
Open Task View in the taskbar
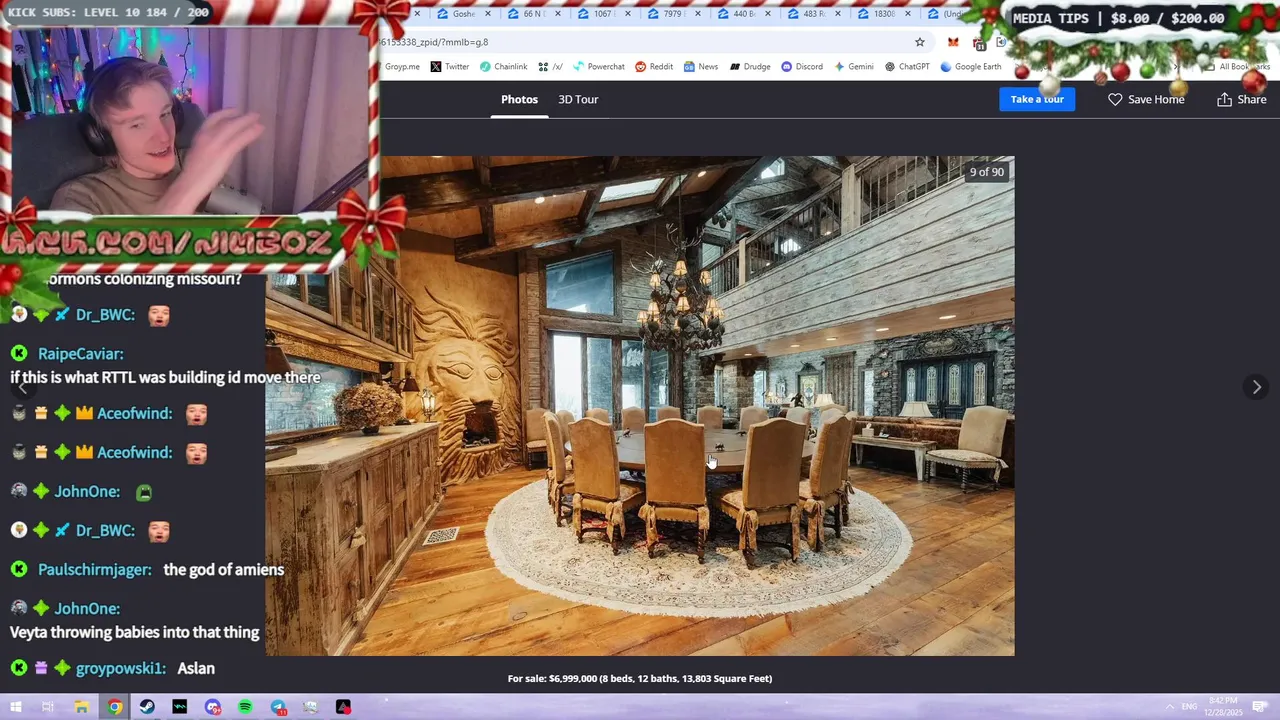48,707
